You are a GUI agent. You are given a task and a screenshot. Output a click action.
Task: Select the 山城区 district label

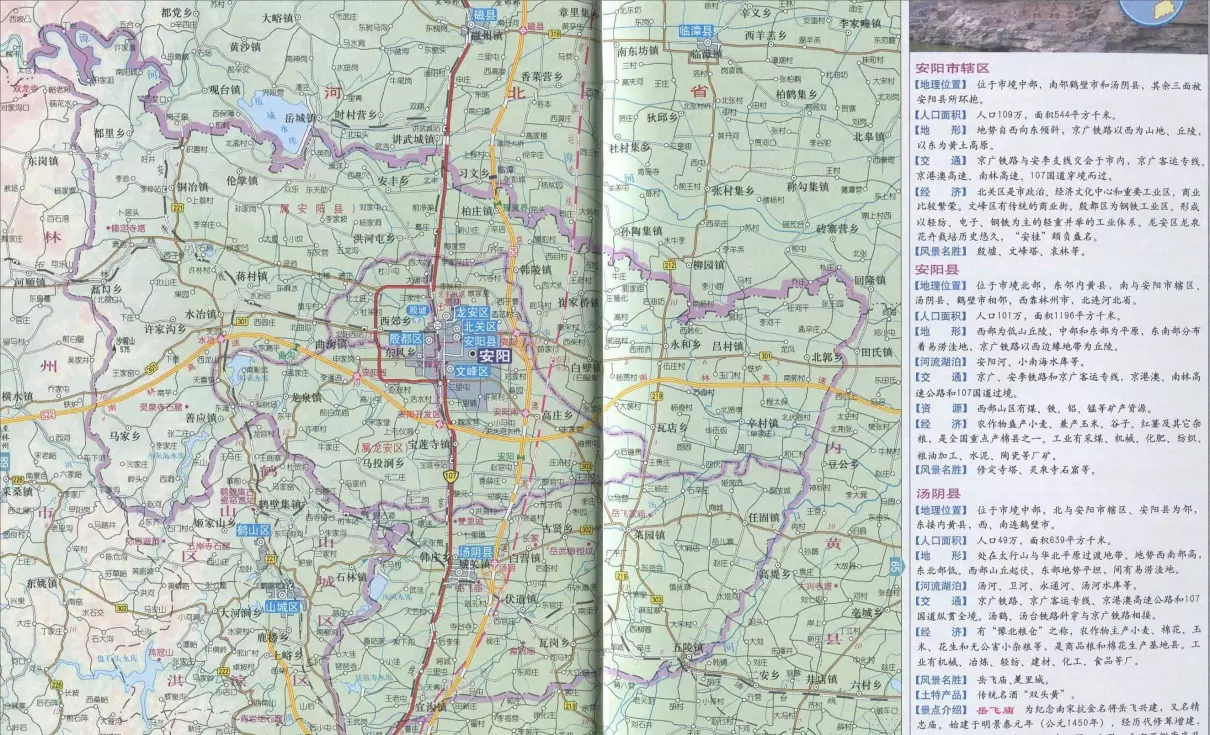(282, 606)
